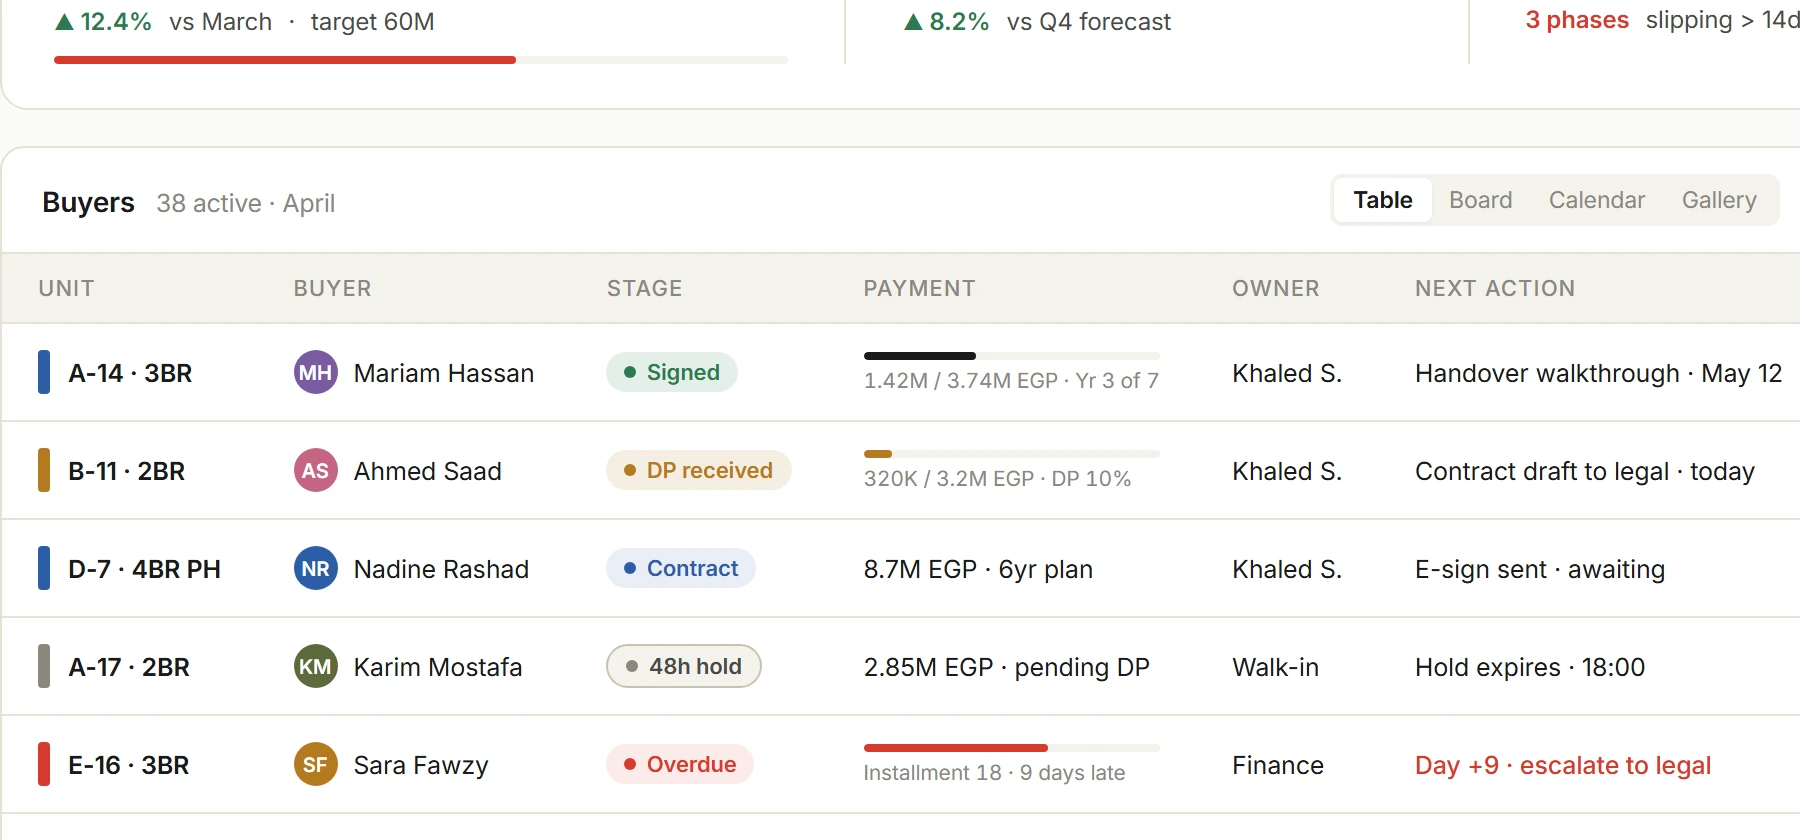Click the gray marker beside A-17

(x=44, y=666)
